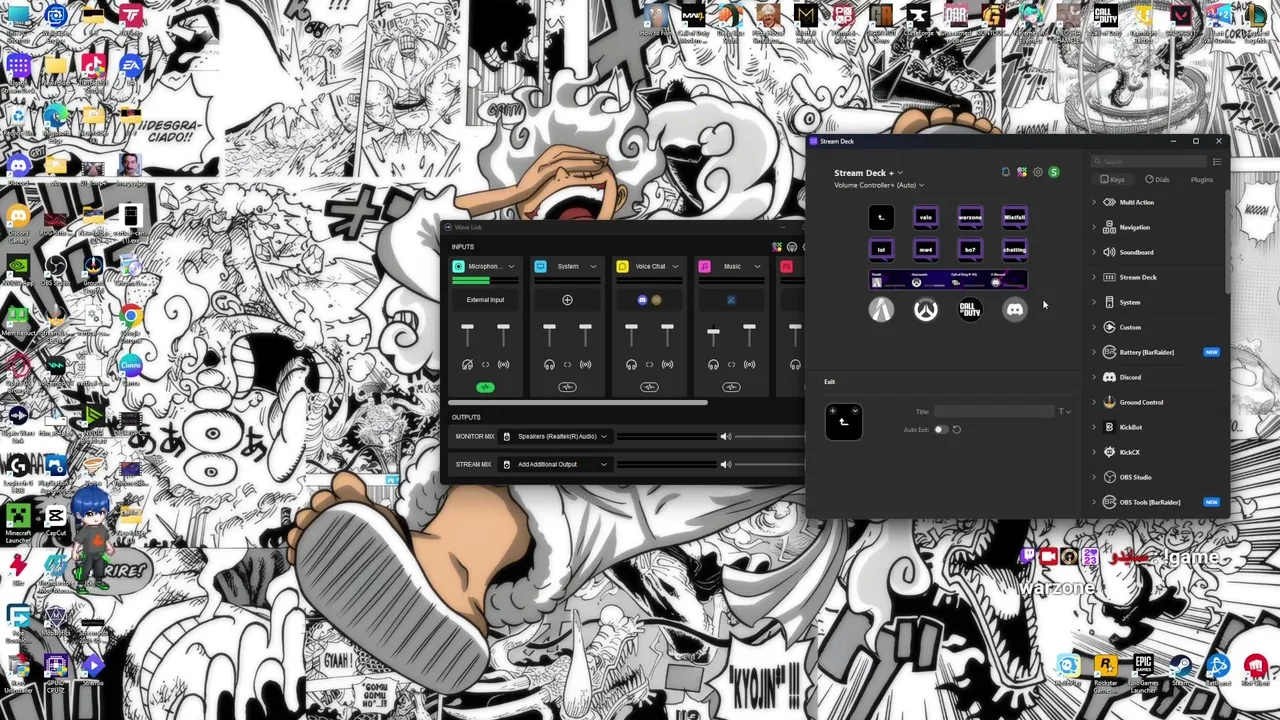The height and width of the screenshot is (720, 1280).
Task: Open Navigation actions category
Action: click(x=1135, y=227)
